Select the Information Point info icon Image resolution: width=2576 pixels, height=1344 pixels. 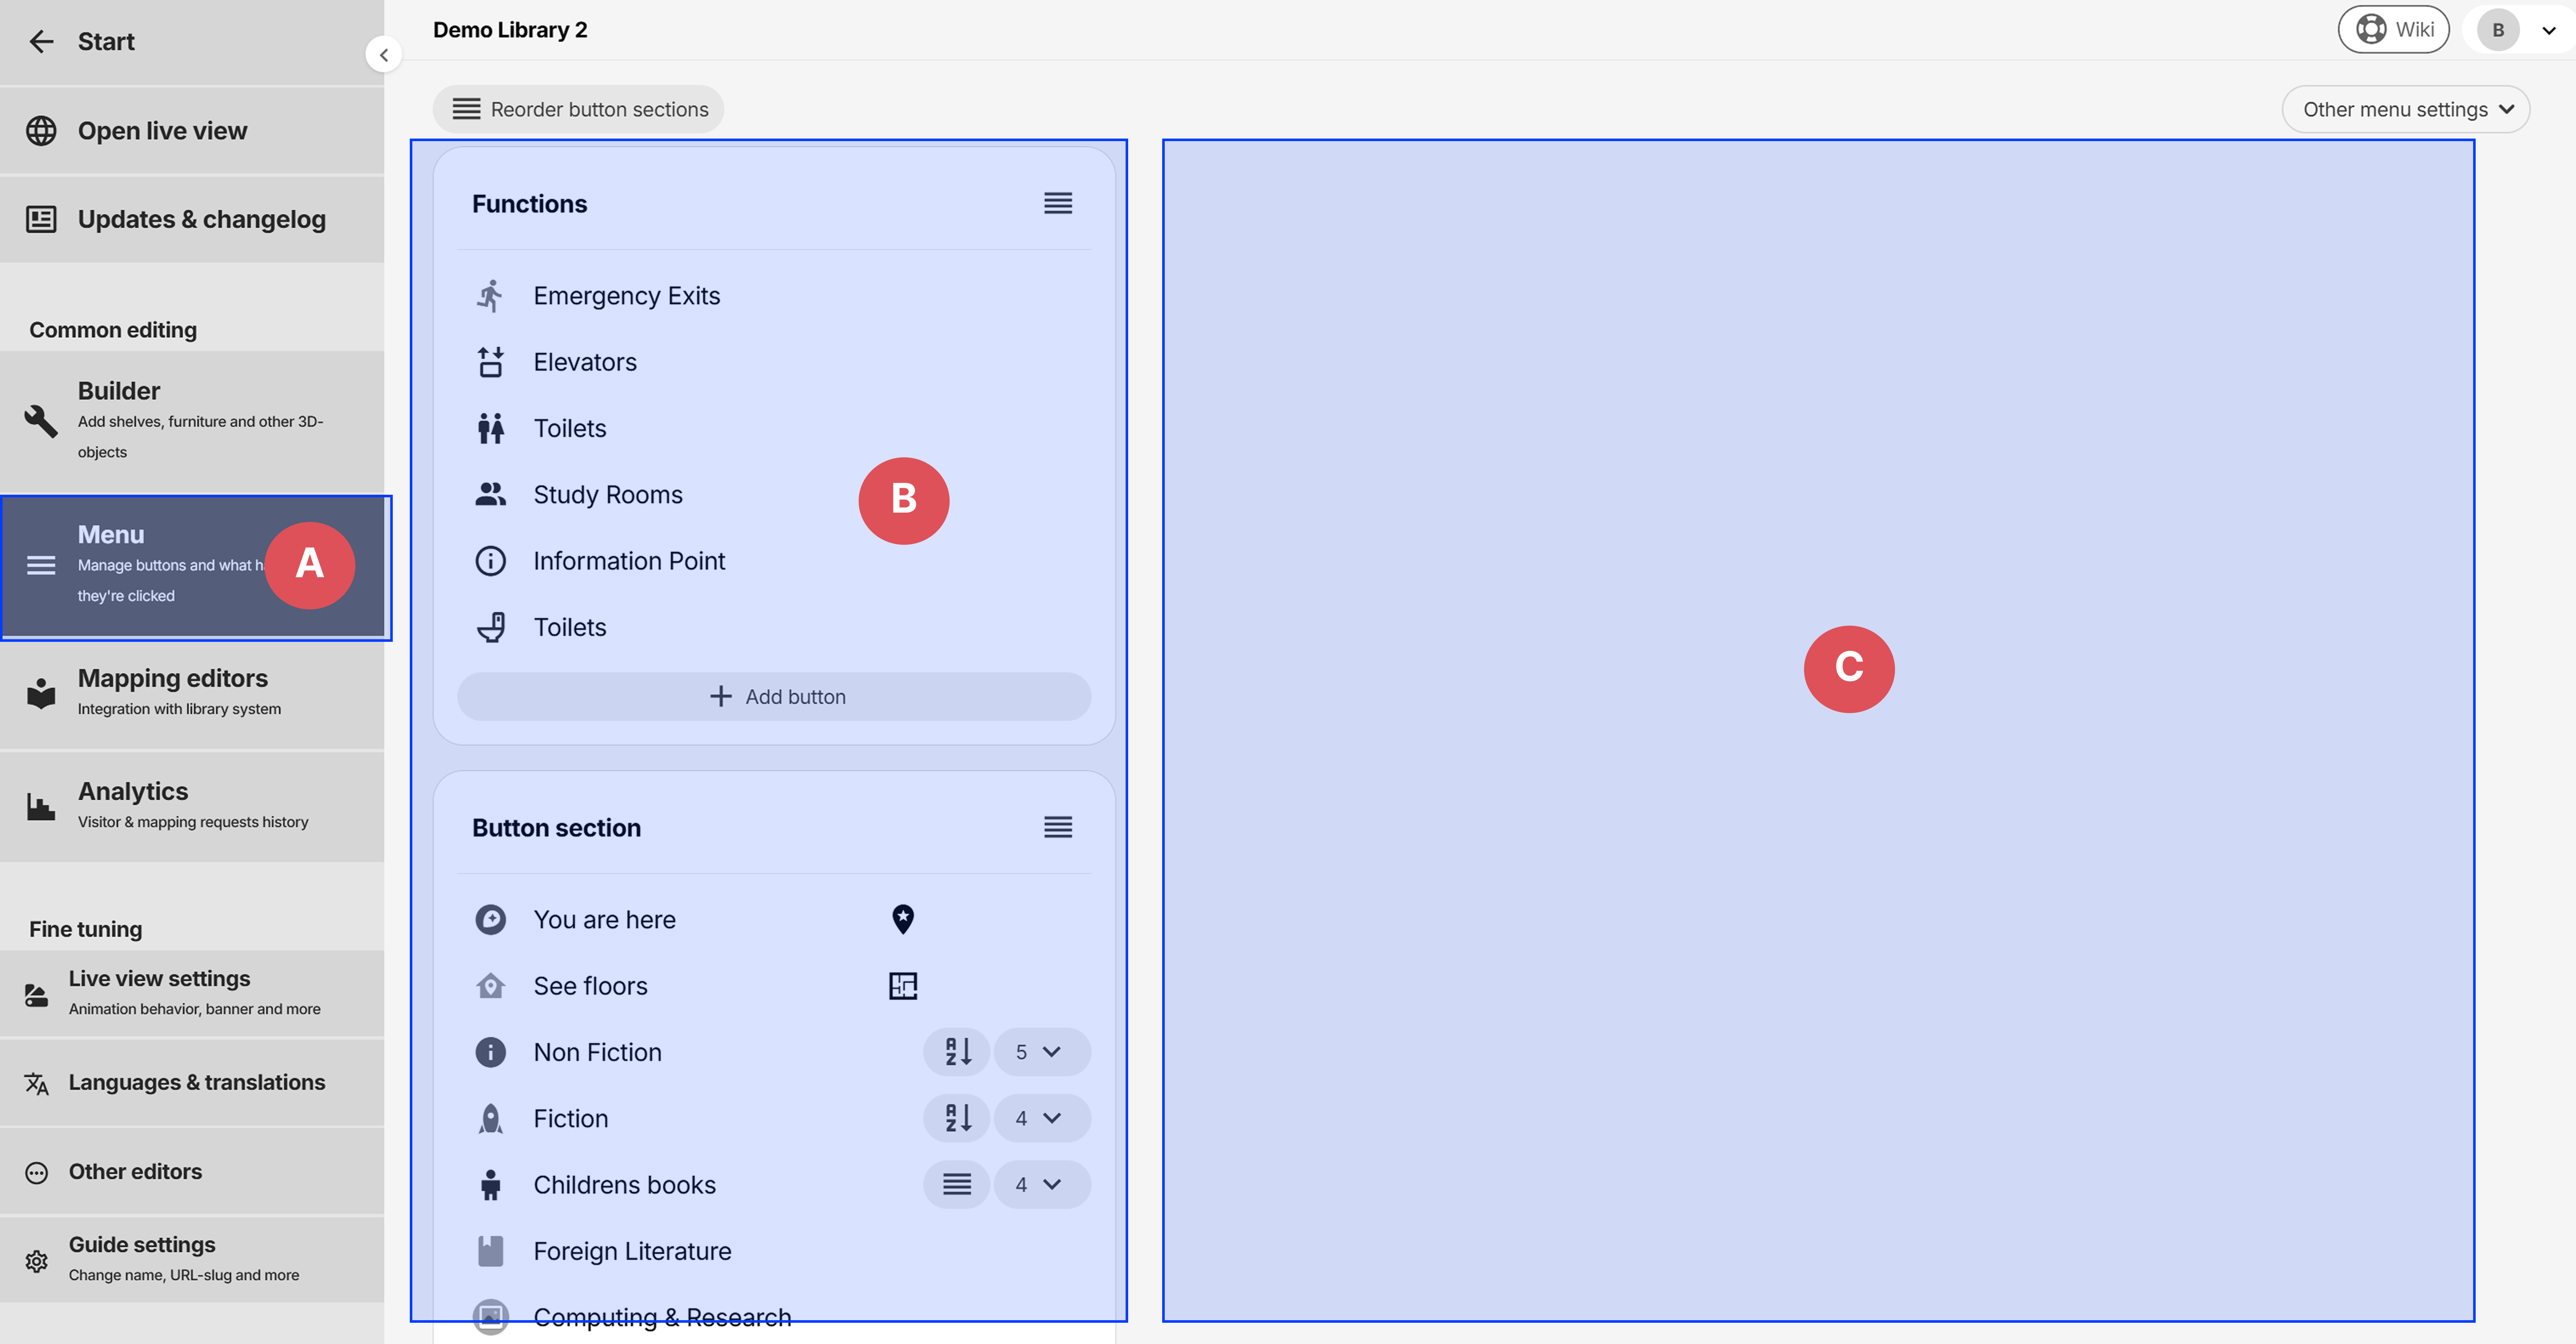[x=491, y=560]
